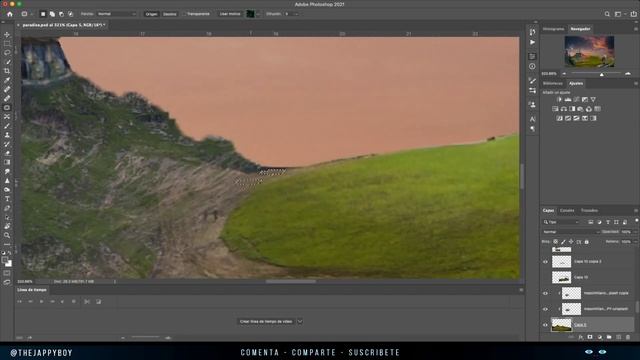640x360 pixels.
Task: Select the Eraser tool
Action: coord(7,153)
